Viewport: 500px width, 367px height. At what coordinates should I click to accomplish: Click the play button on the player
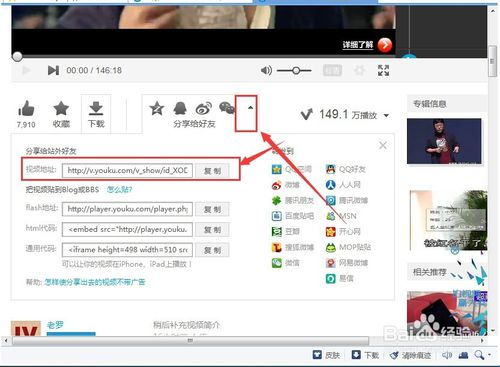pos(26,70)
